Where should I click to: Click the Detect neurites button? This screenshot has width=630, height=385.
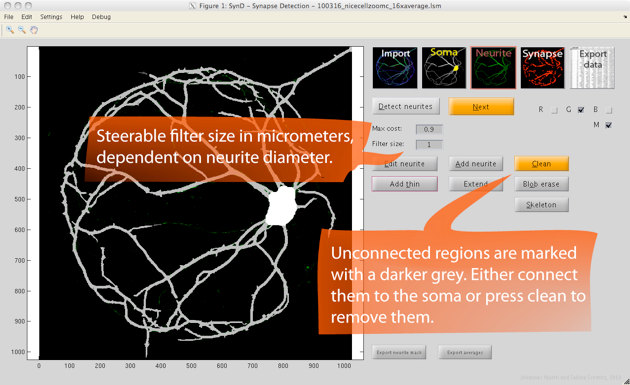pos(405,106)
